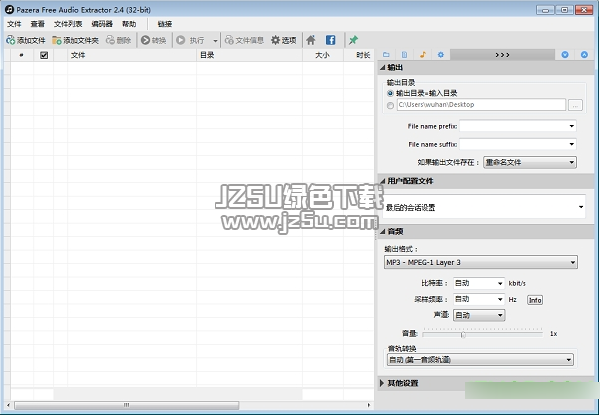
Task: Collapse the 音频 section
Action: pyautogui.click(x=383, y=231)
